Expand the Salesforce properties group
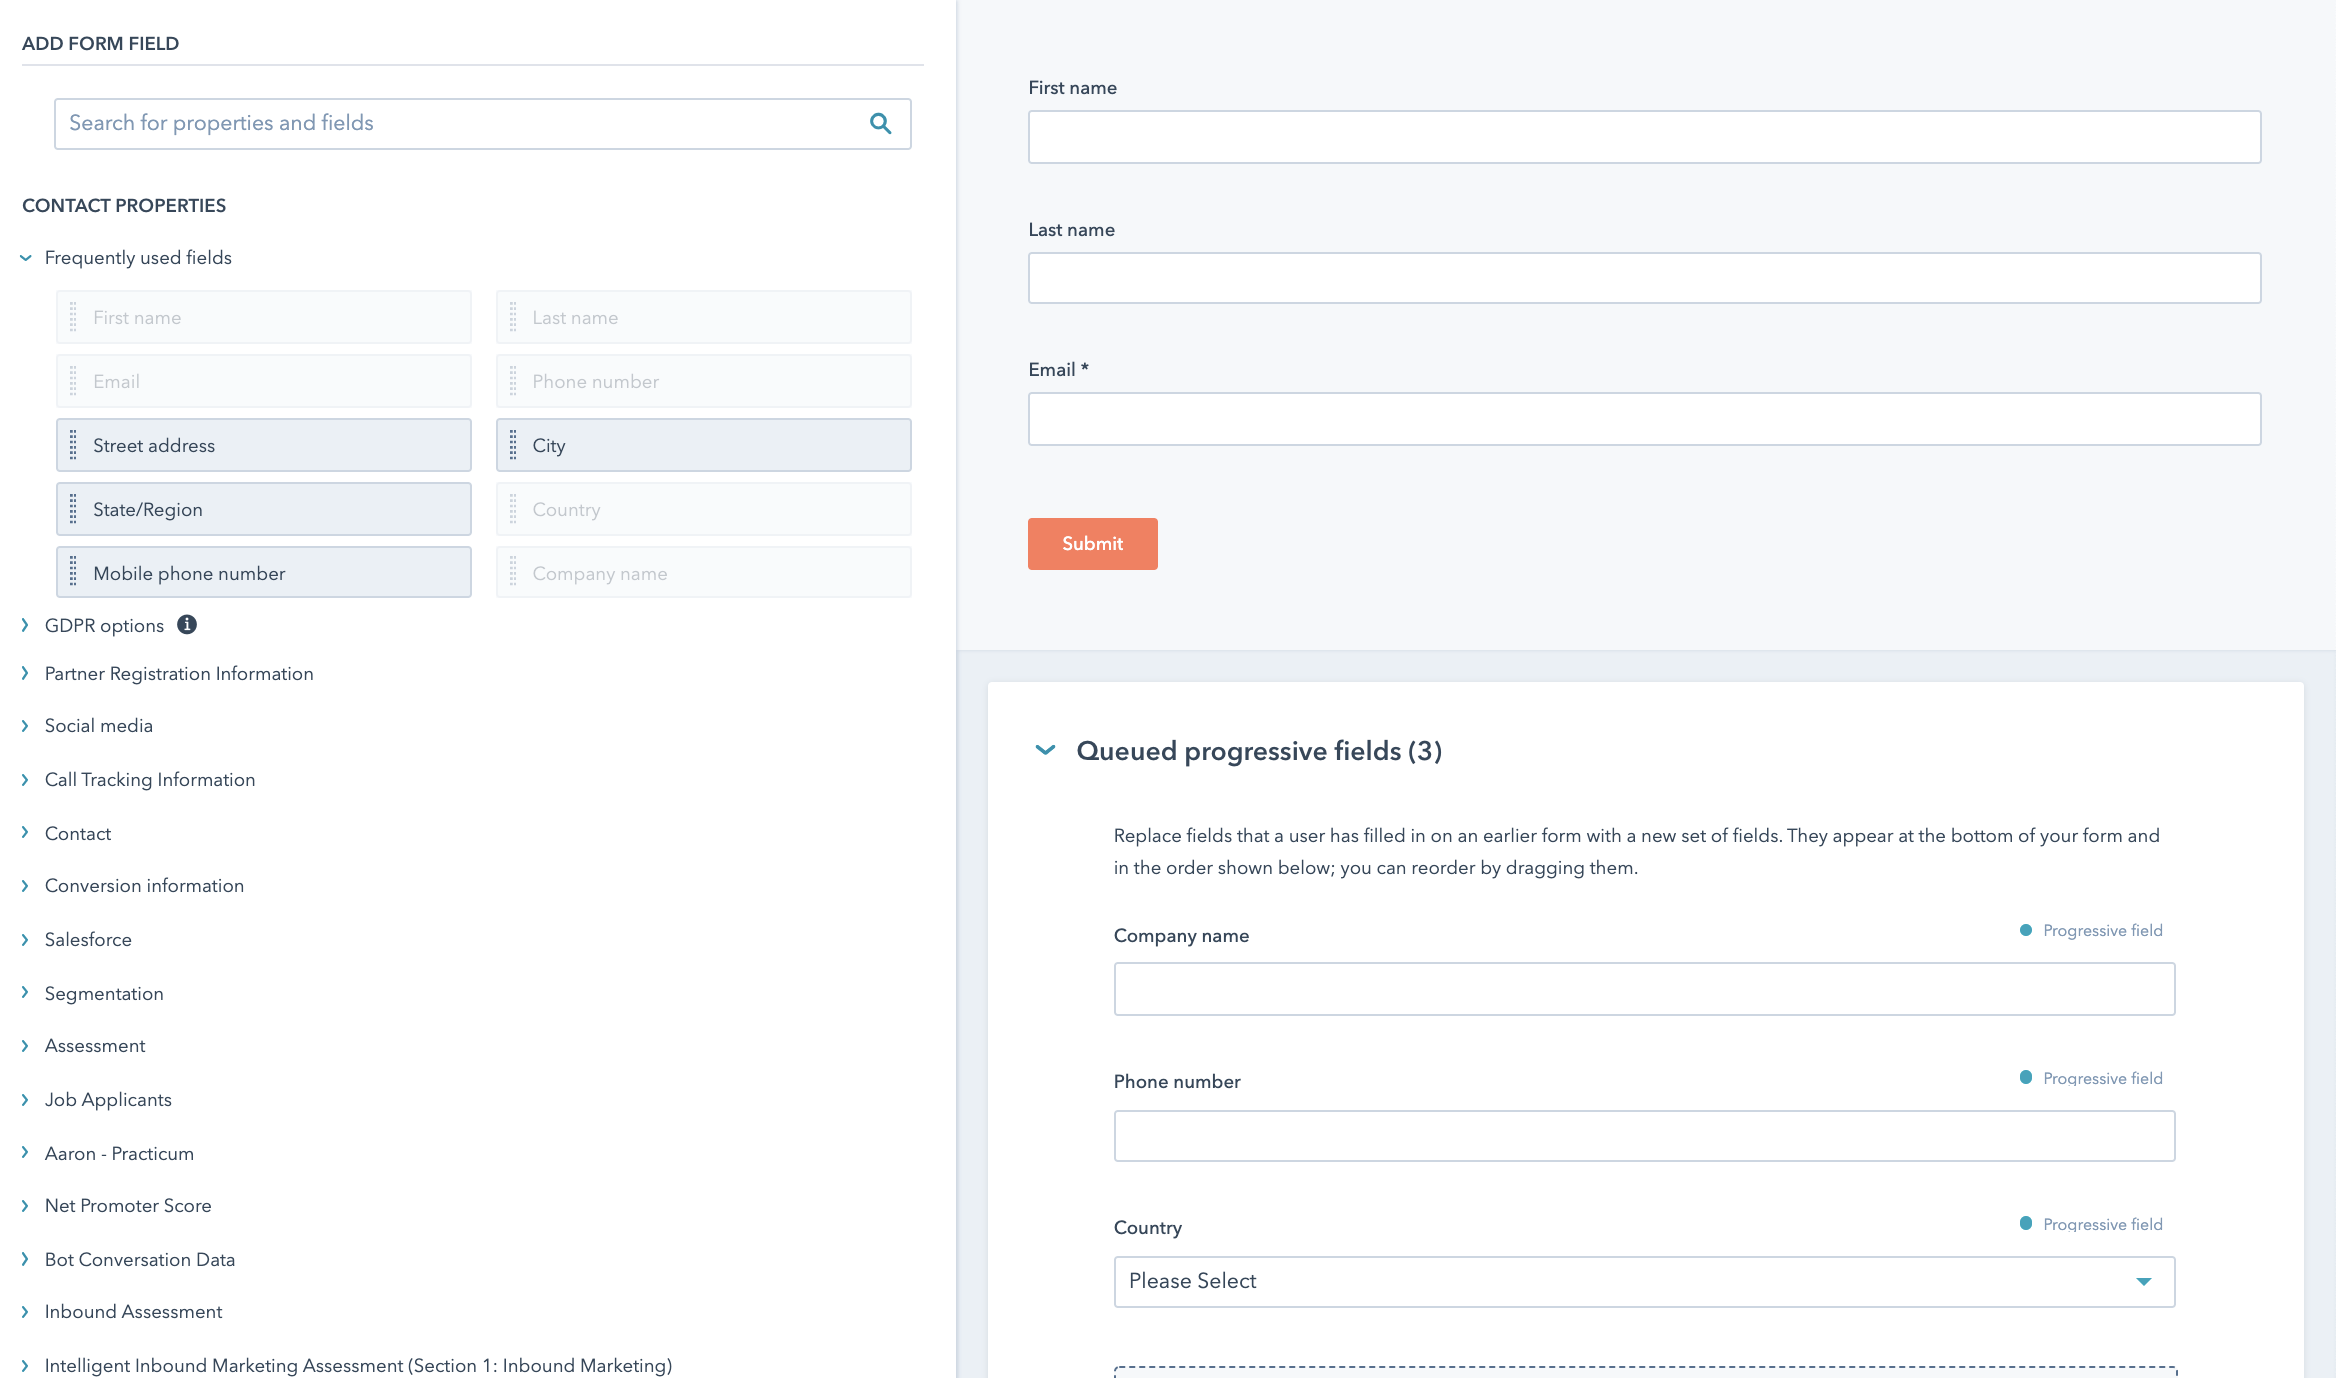The height and width of the screenshot is (1378, 2336). (x=88, y=940)
